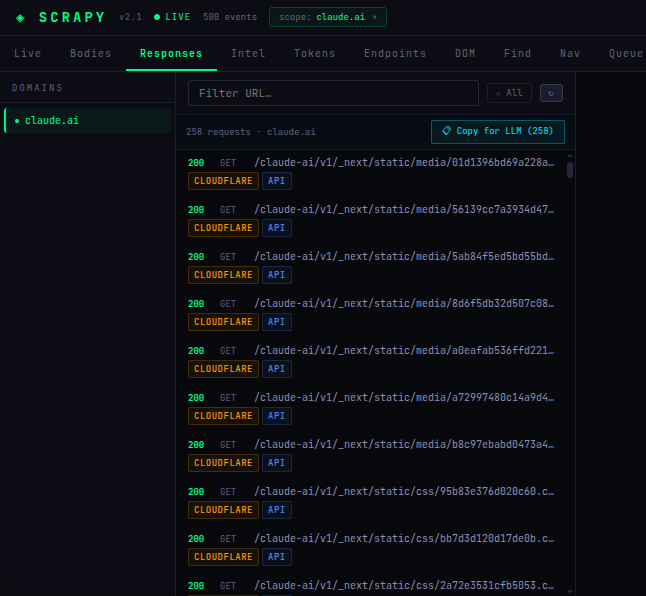Click the DOMAINS panel heading

tap(37, 88)
